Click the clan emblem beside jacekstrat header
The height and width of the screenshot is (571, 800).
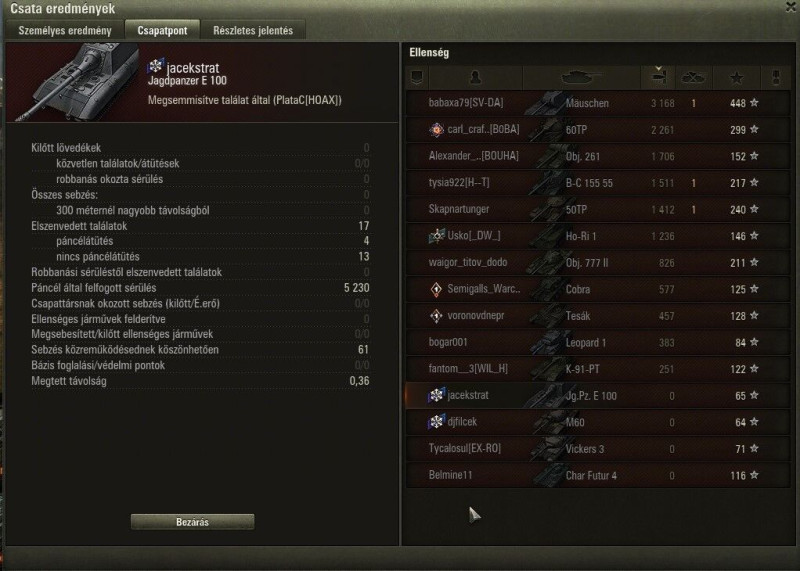coord(156,66)
